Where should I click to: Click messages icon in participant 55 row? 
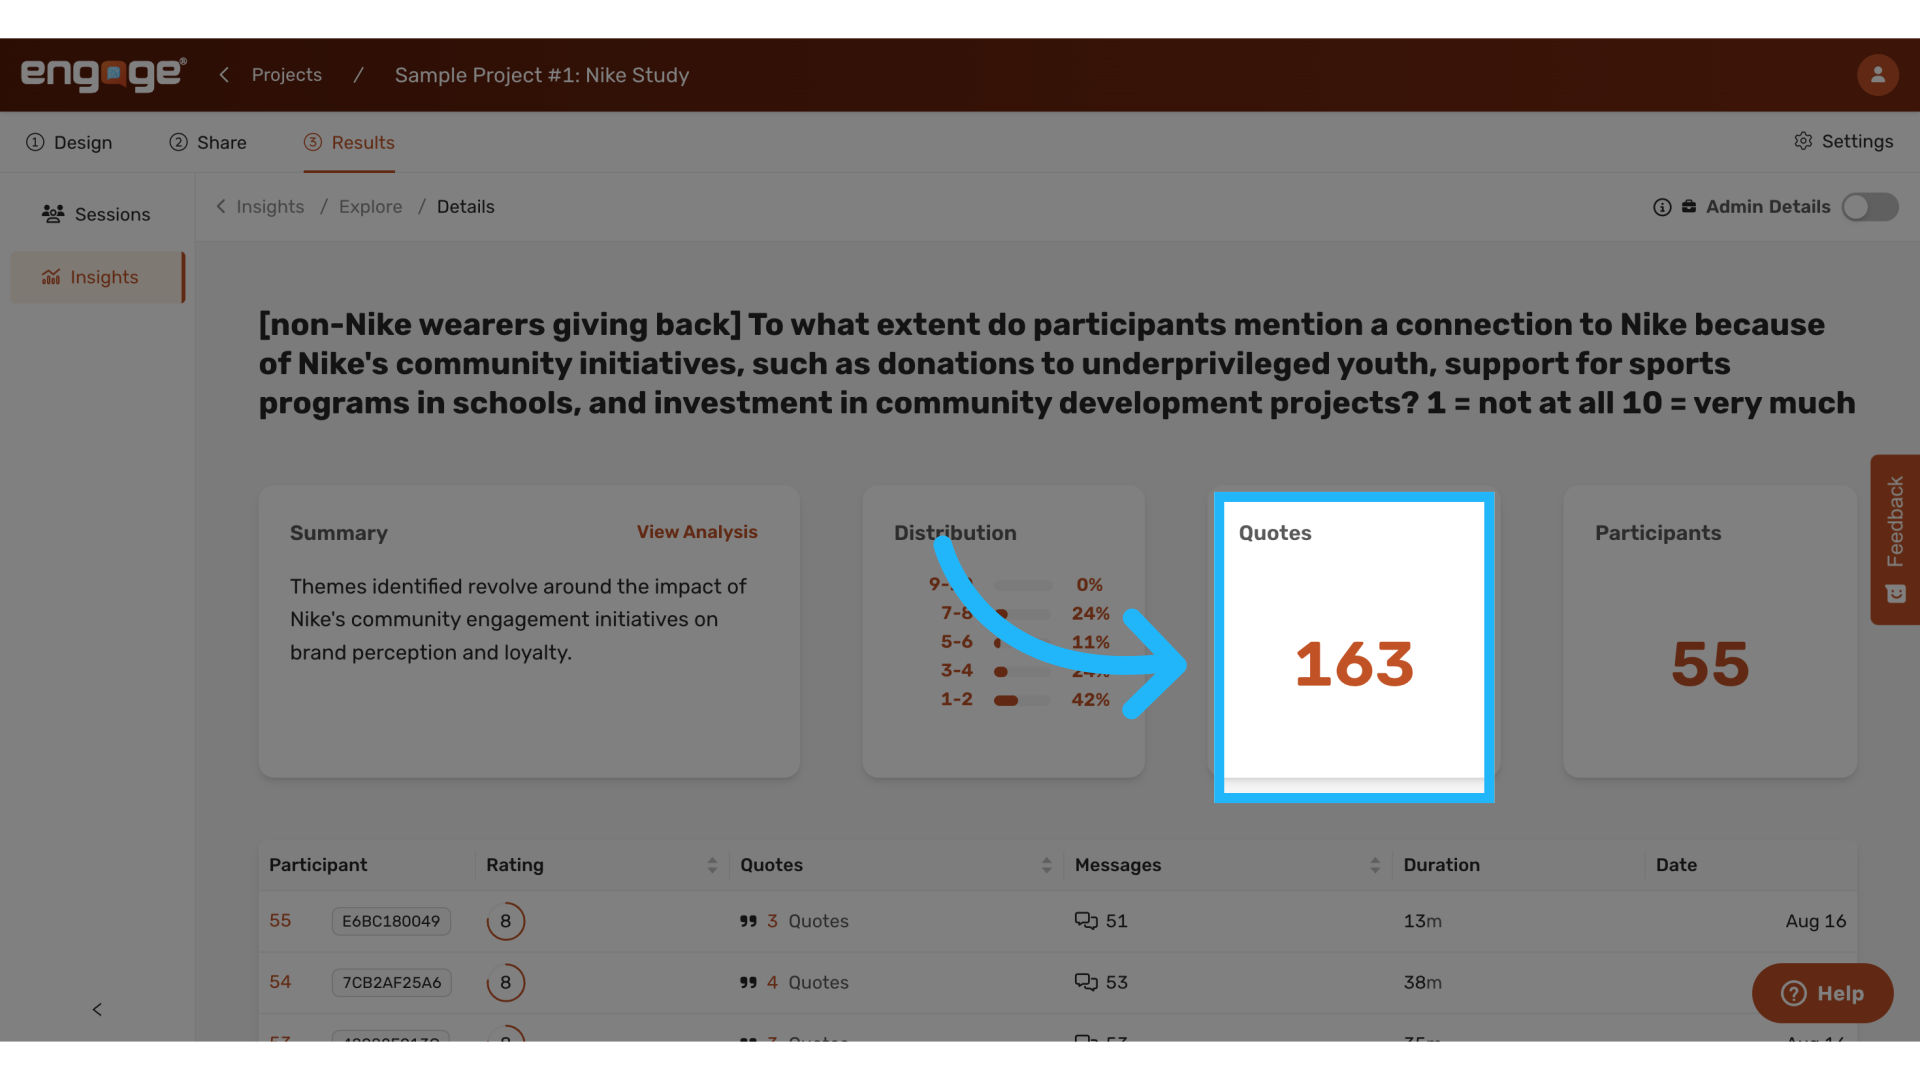click(1086, 921)
